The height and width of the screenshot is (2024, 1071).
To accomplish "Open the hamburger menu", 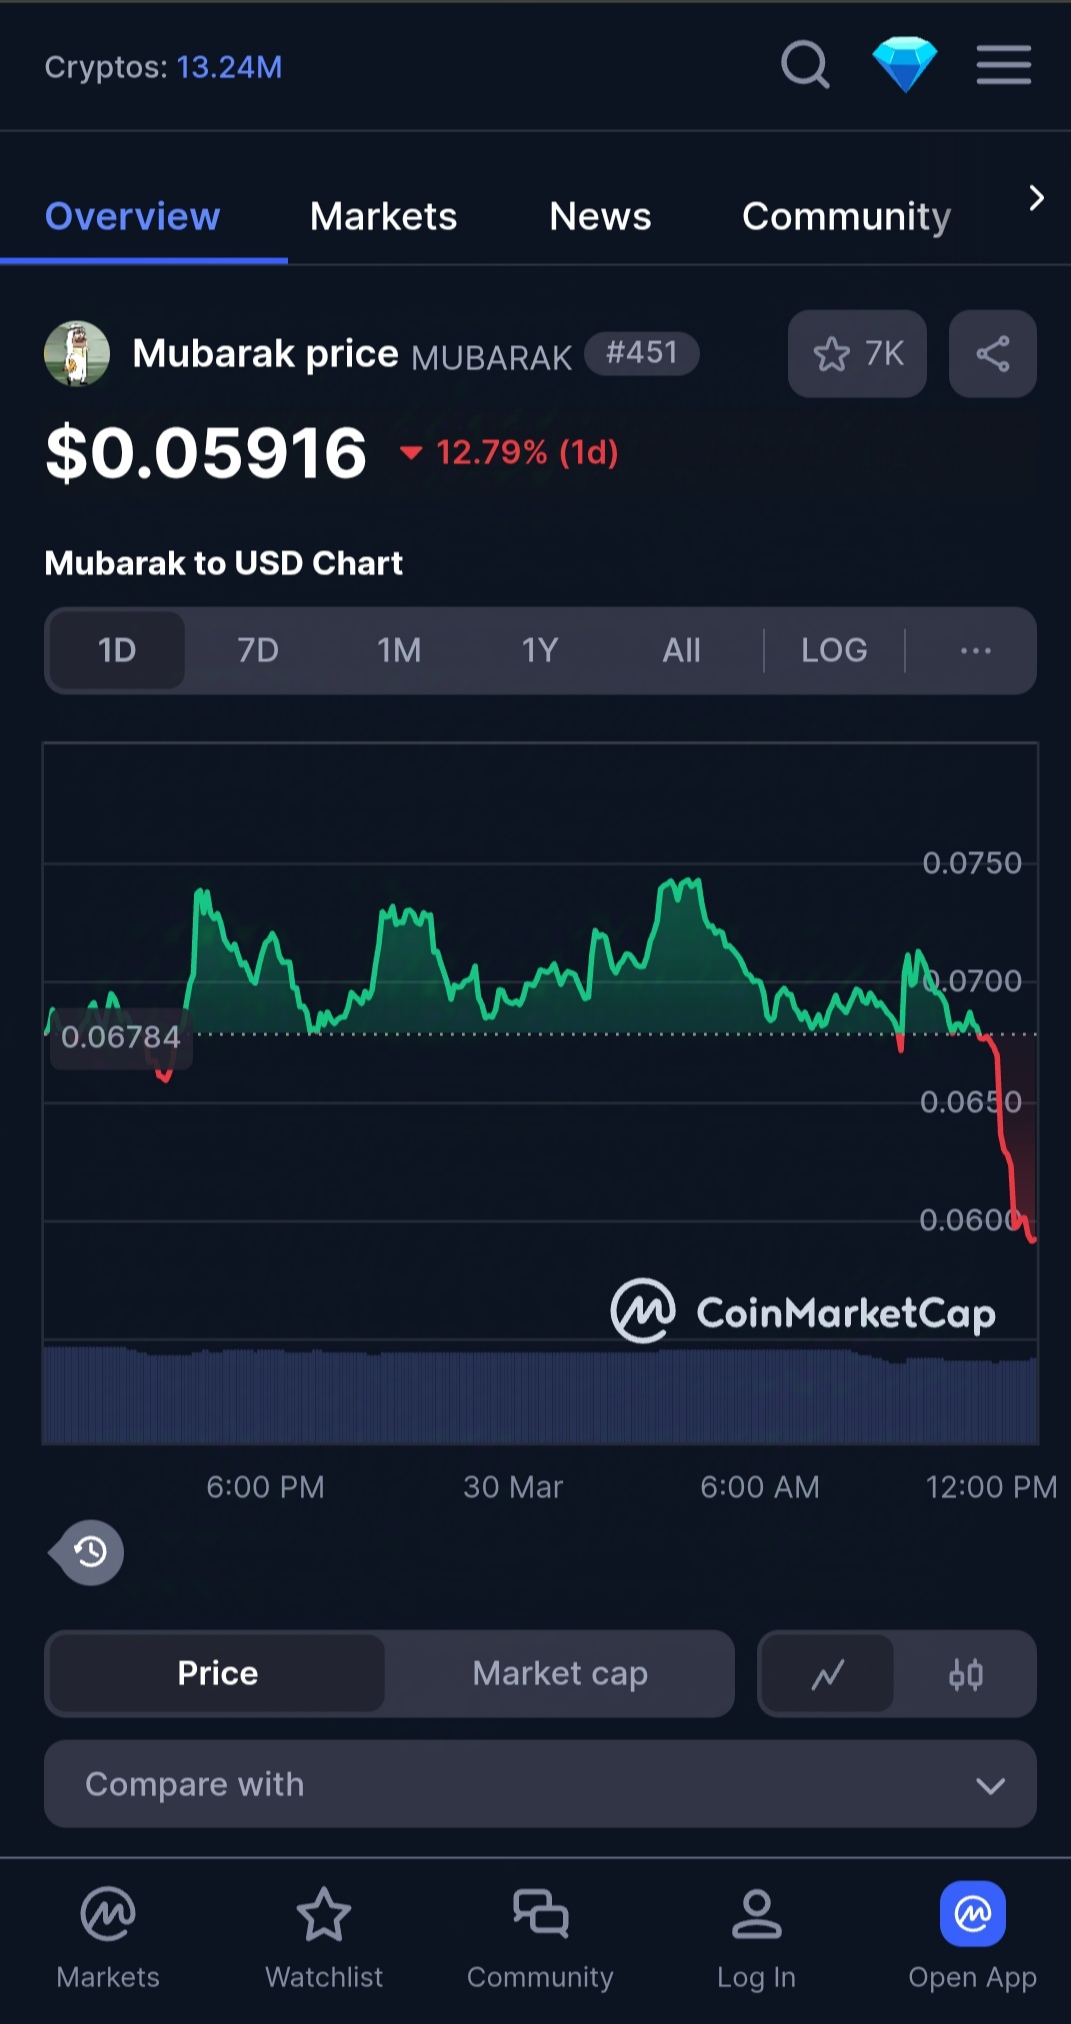I will click(1003, 65).
